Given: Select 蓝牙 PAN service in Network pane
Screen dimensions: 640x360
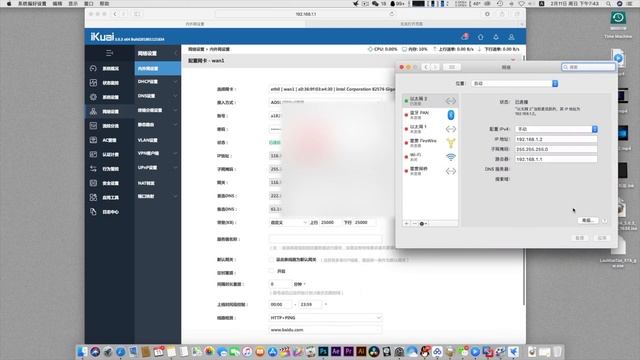Looking at the screenshot, I should [x=430, y=115].
